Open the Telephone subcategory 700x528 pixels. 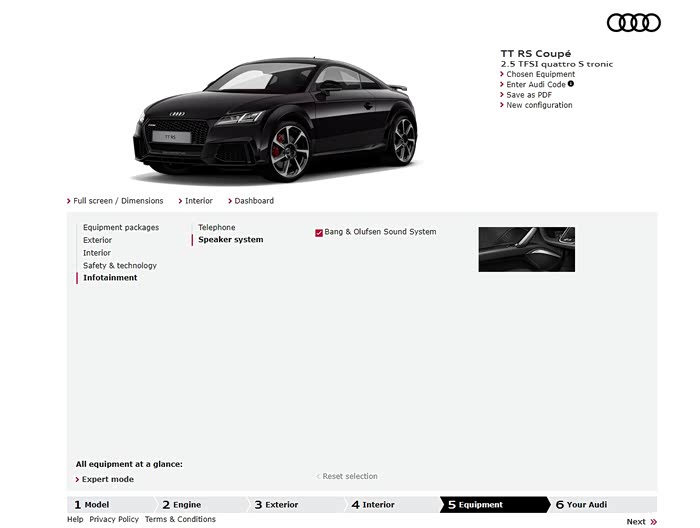tap(217, 228)
